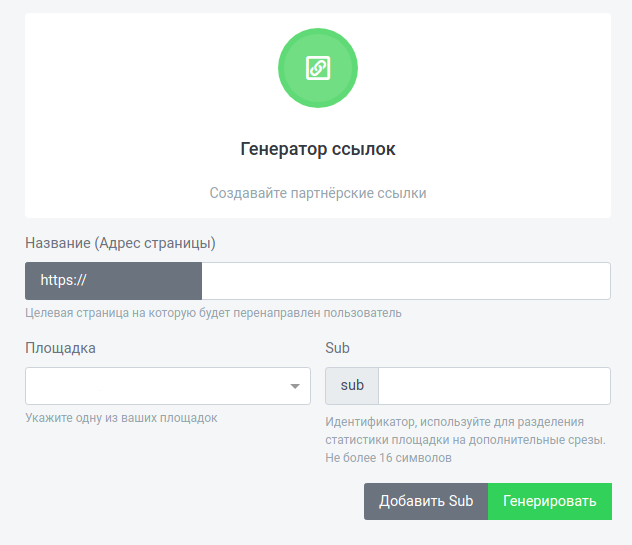
Task: Click the Добавить Sub button
Action: point(426,501)
